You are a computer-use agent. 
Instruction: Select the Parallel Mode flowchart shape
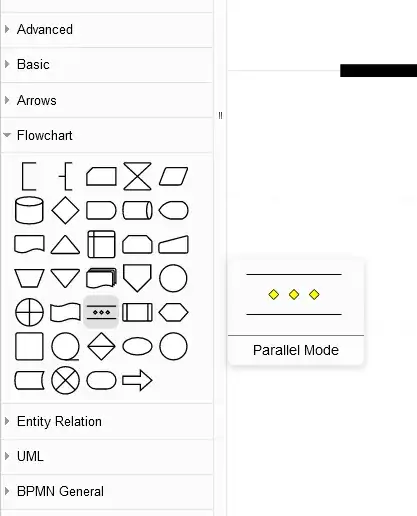(101, 312)
